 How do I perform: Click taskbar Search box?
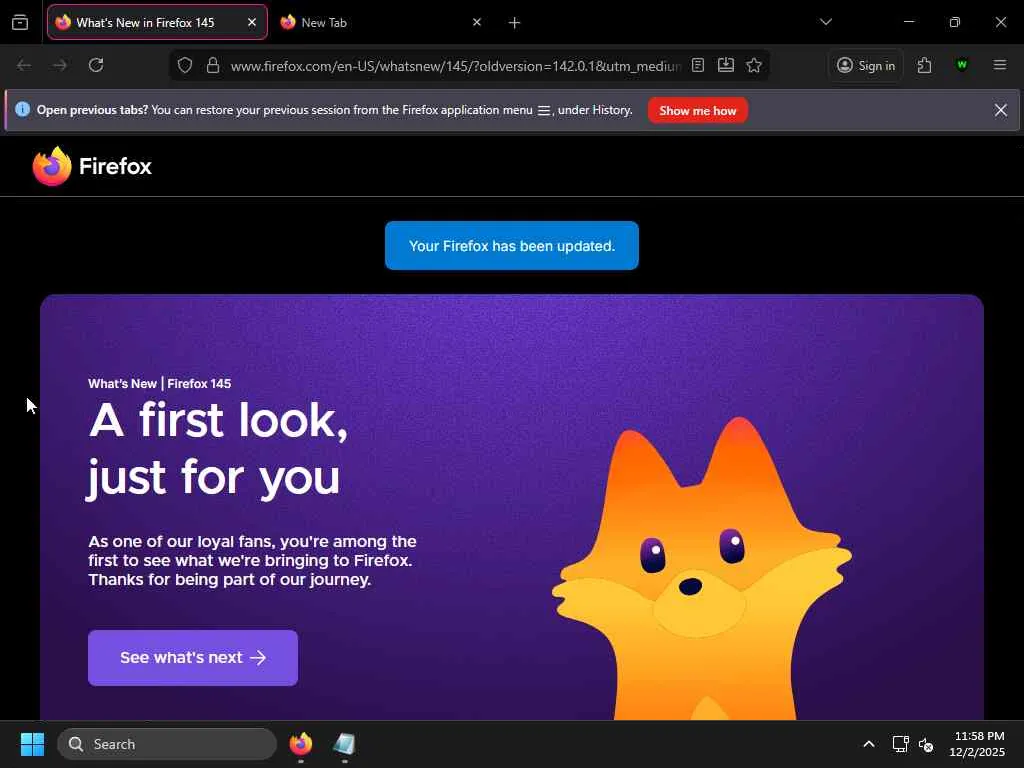click(x=167, y=744)
